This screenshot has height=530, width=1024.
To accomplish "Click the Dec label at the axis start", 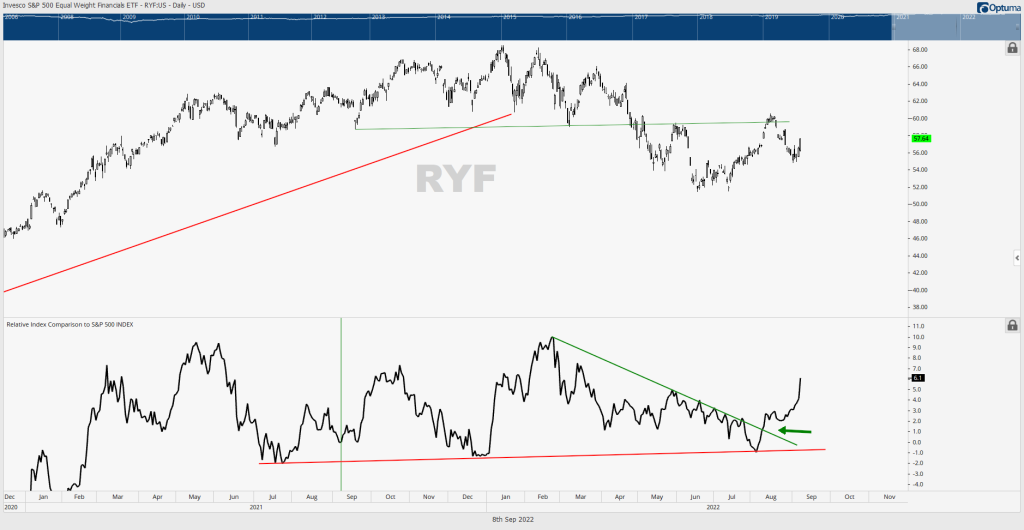I will 10,497.
